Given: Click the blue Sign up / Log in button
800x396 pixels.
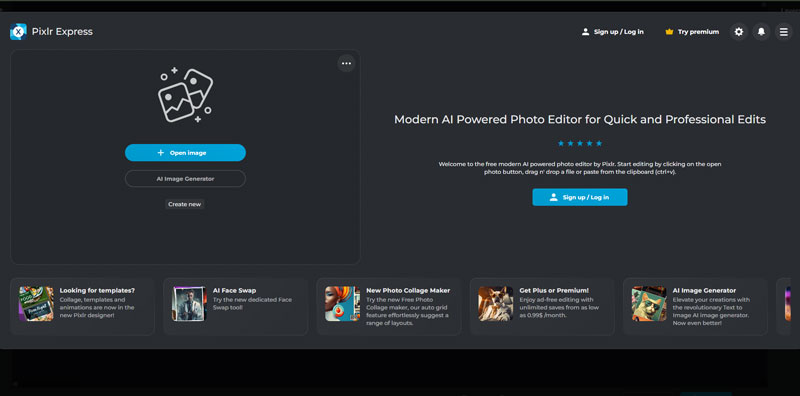Looking at the screenshot, I should pos(580,197).
